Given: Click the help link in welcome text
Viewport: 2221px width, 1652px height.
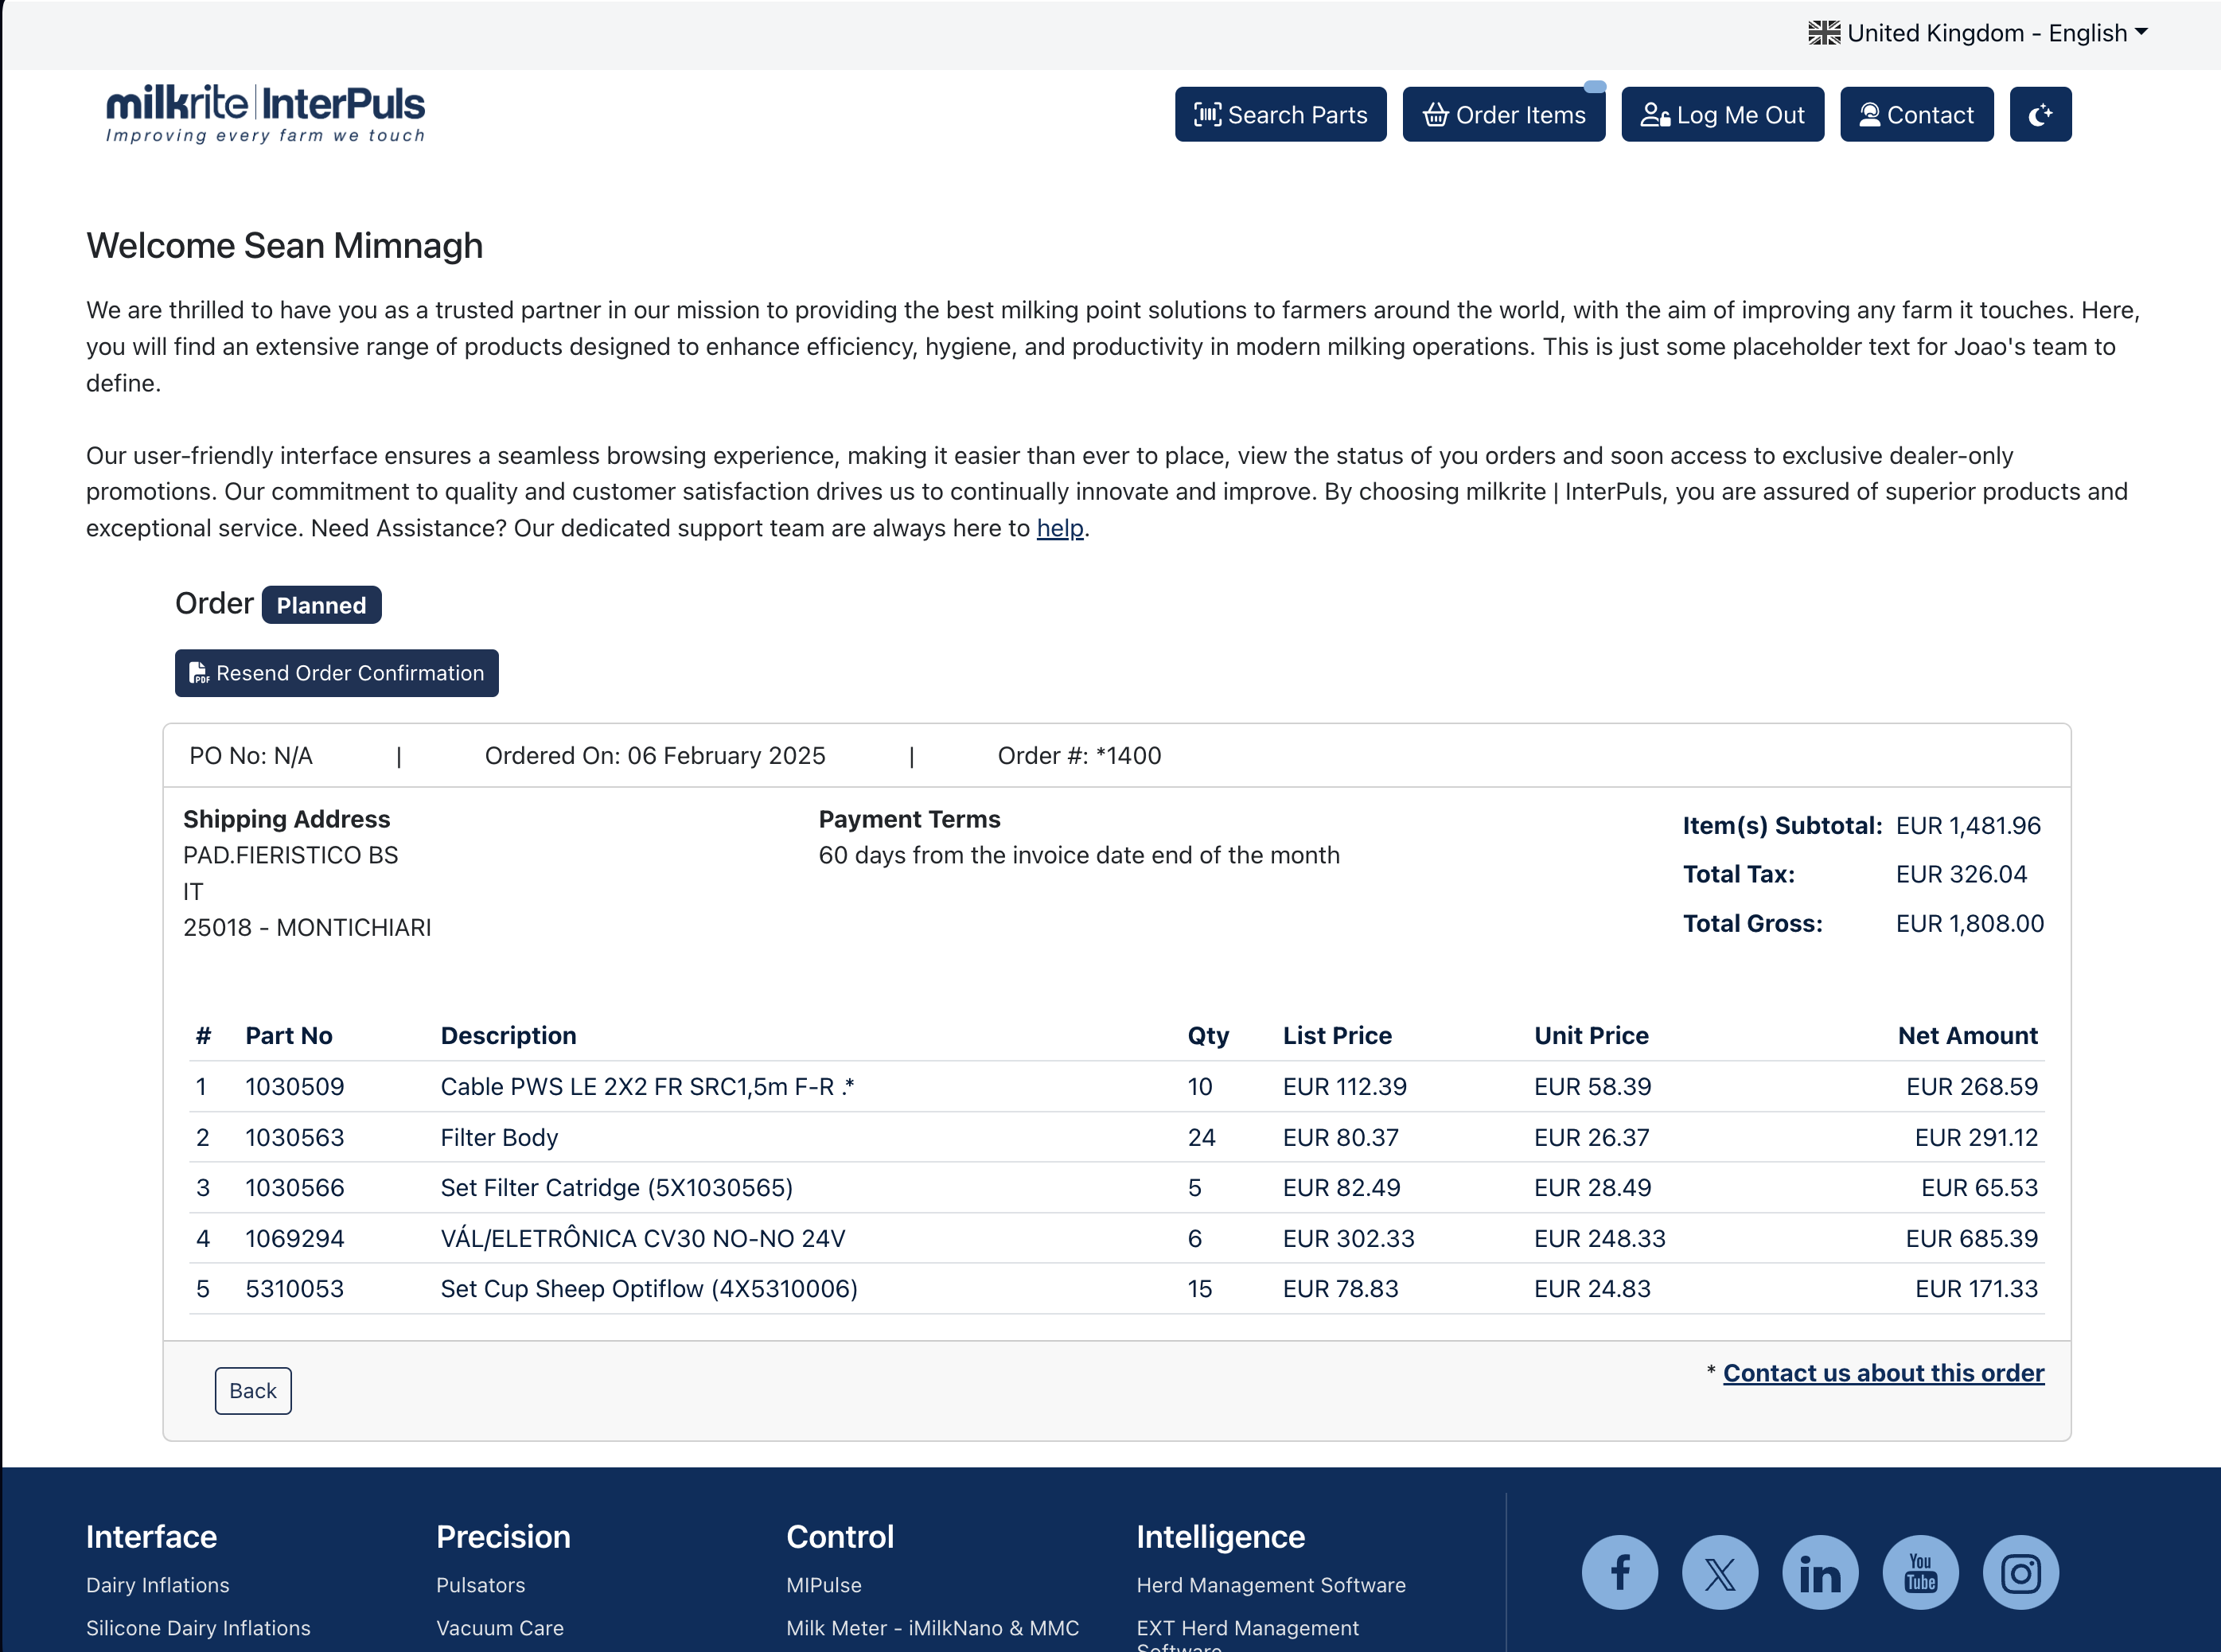Looking at the screenshot, I should point(1059,528).
